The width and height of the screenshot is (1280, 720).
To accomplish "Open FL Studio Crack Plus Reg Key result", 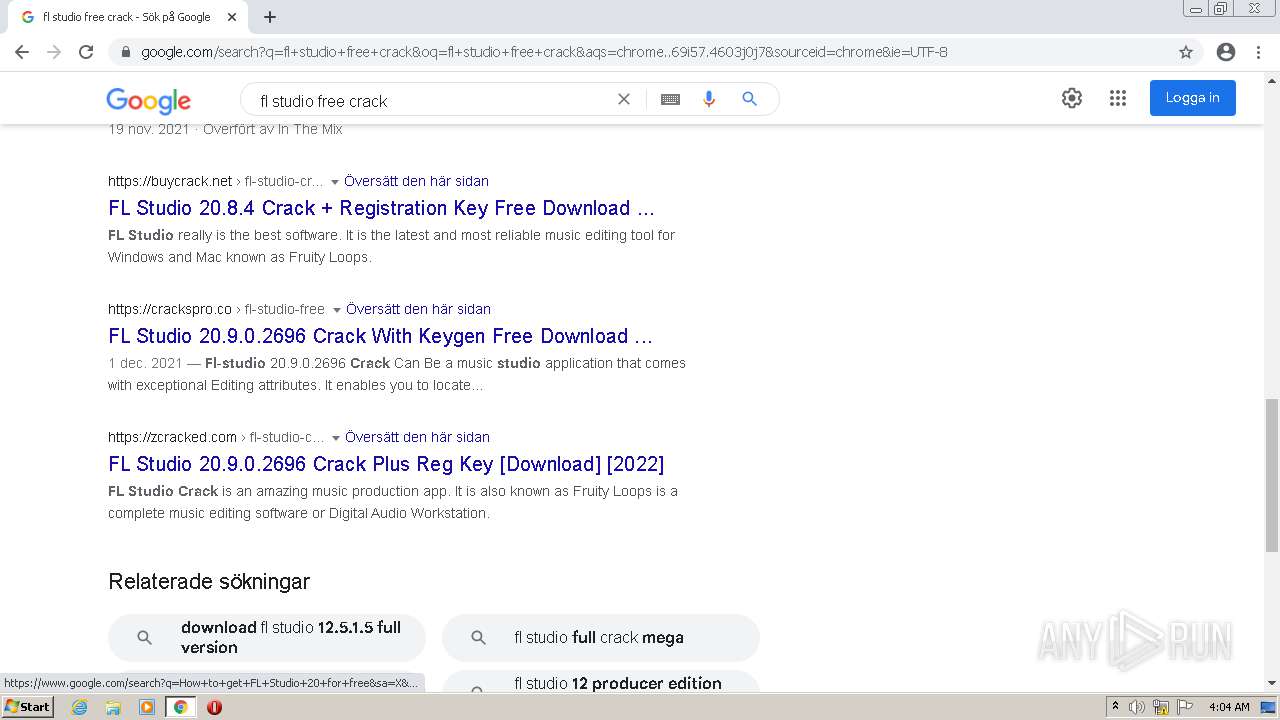I will coord(386,464).
